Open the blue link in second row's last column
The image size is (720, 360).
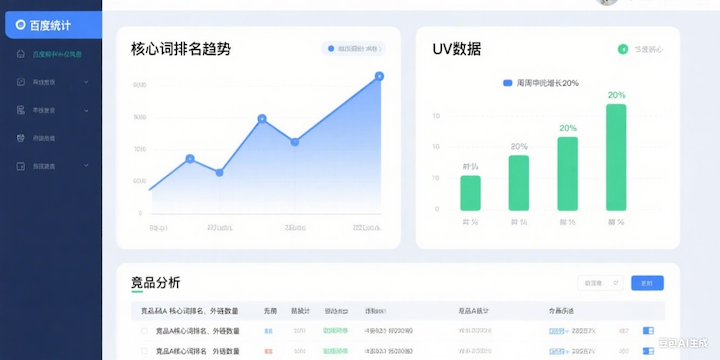point(558,351)
